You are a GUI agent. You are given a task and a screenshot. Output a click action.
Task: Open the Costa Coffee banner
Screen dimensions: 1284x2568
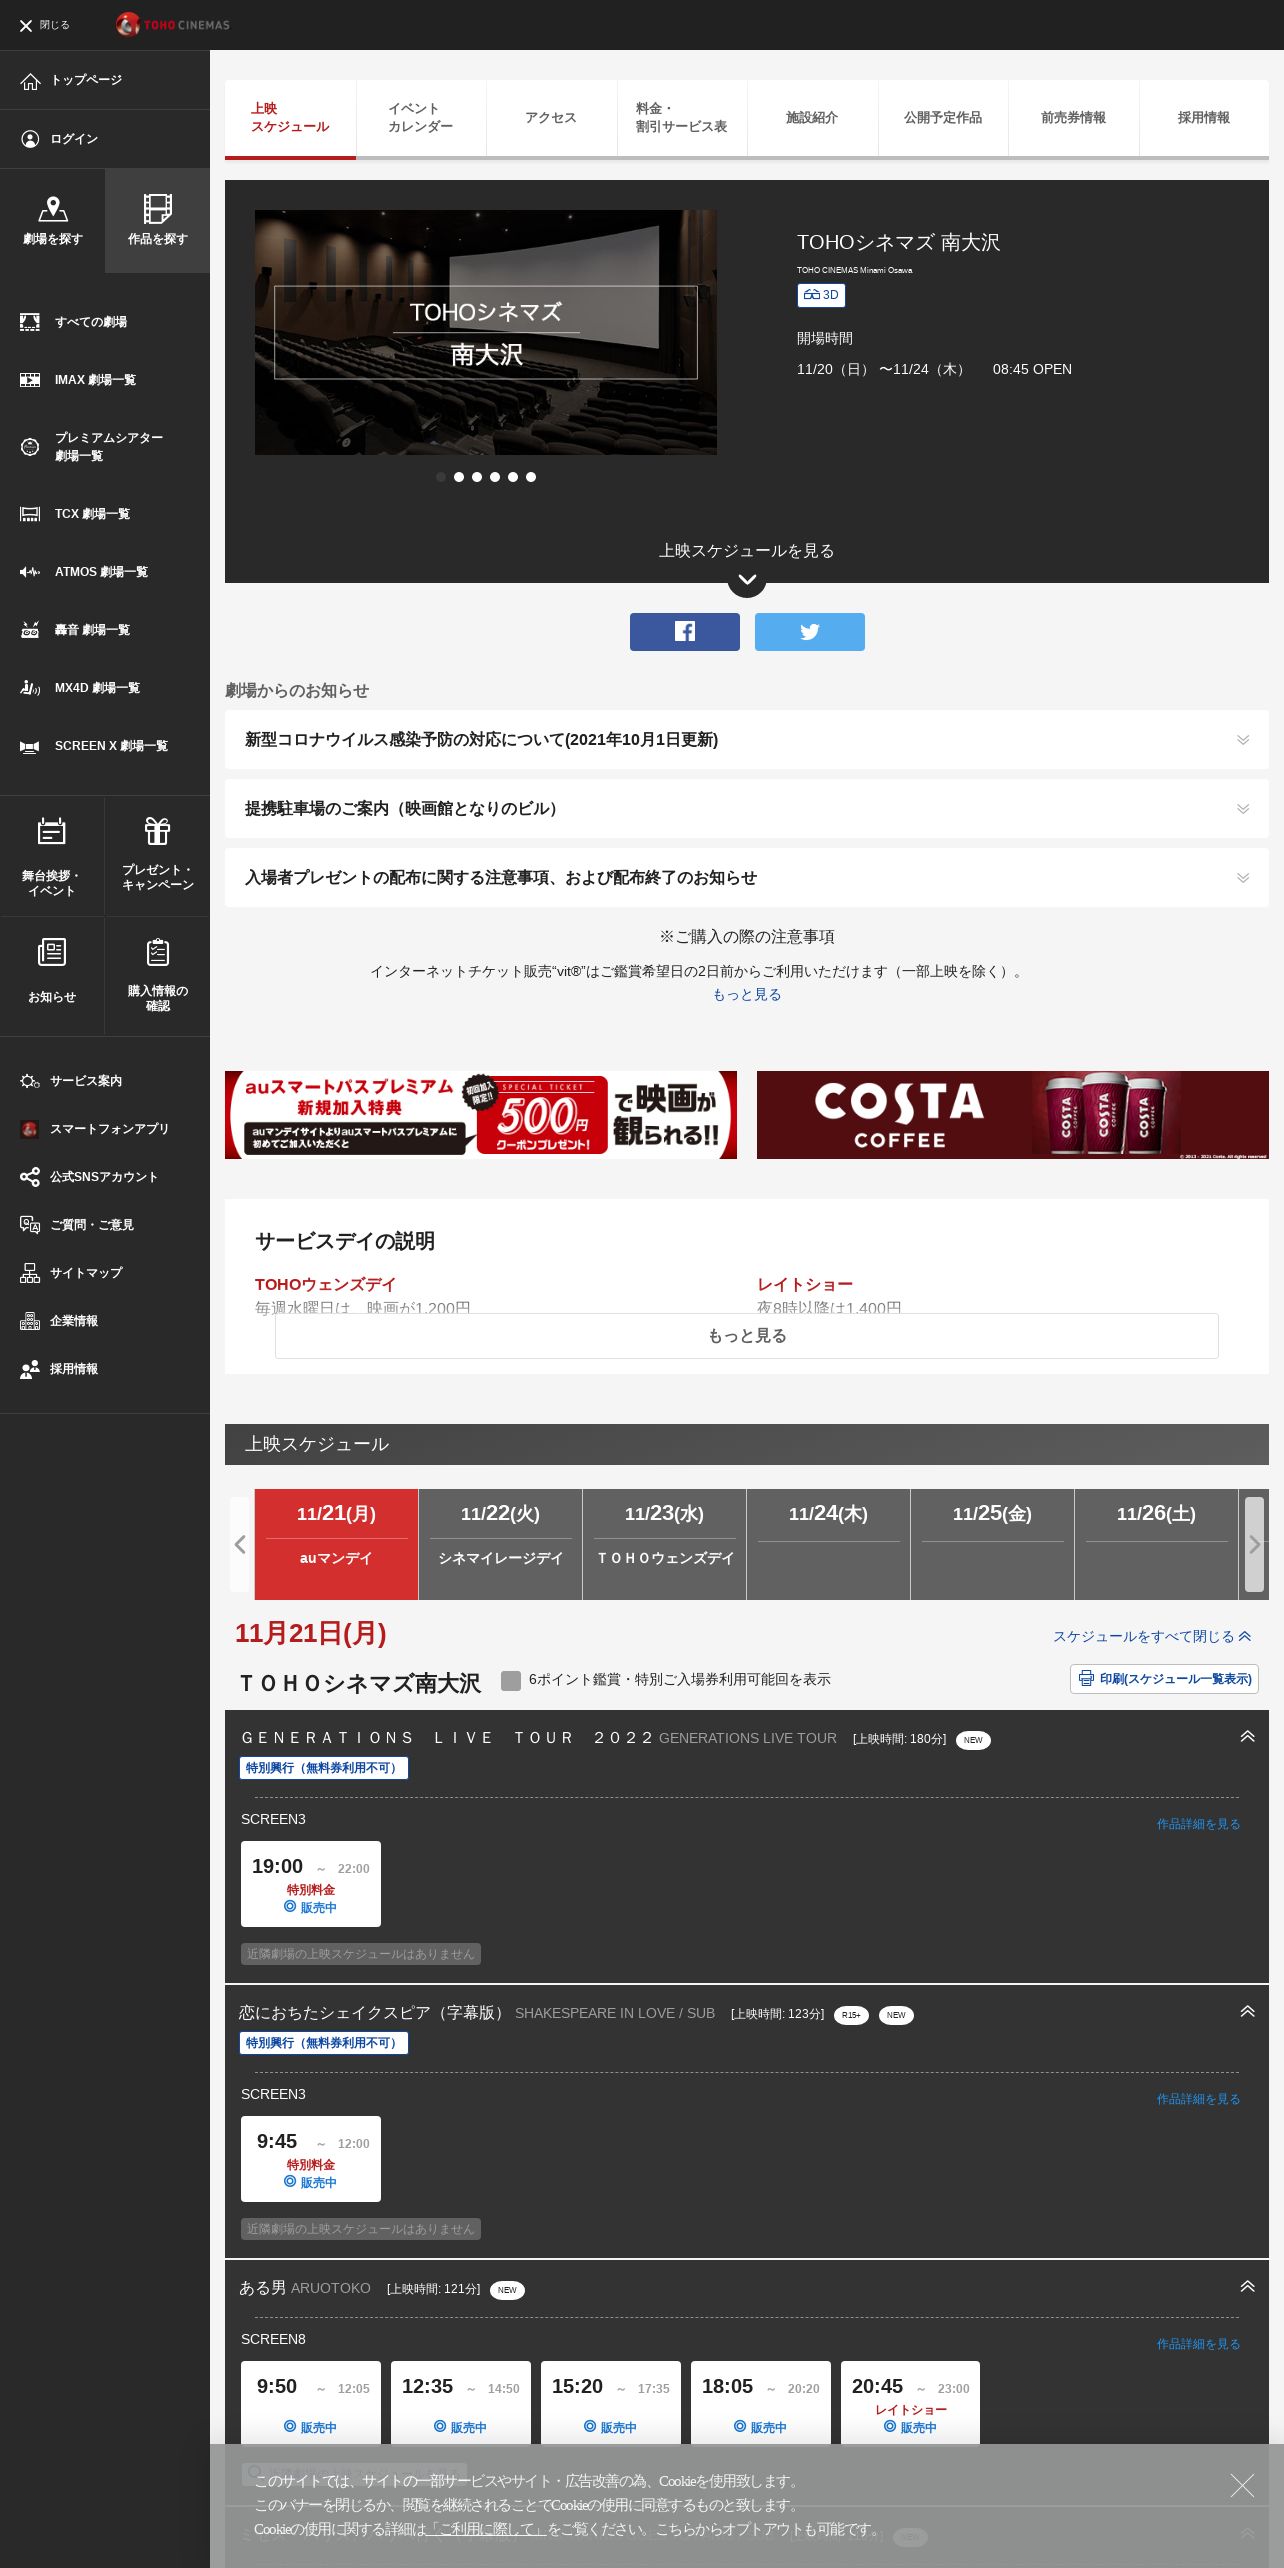click(1013, 1115)
